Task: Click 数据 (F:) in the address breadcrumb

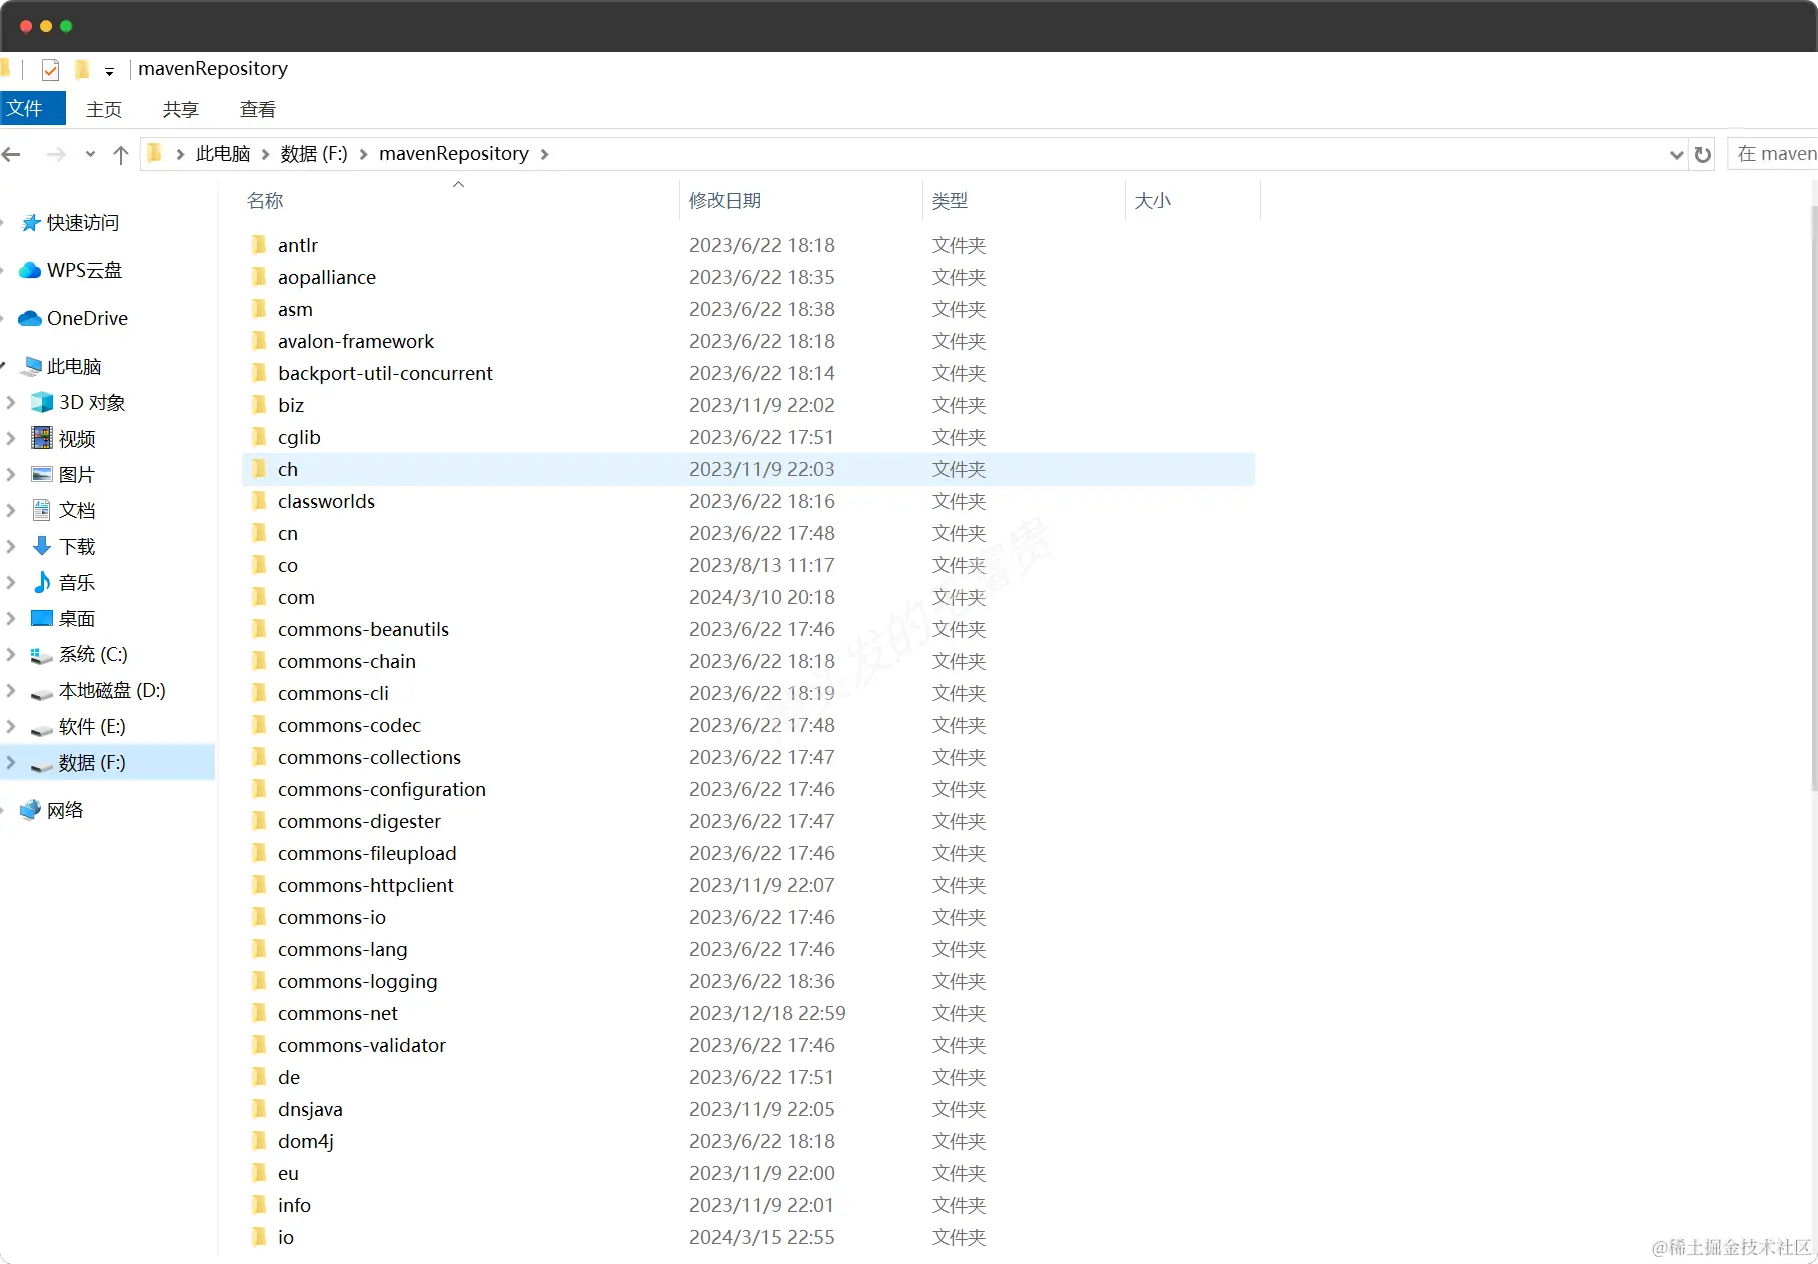Action: (x=314, y=154)
